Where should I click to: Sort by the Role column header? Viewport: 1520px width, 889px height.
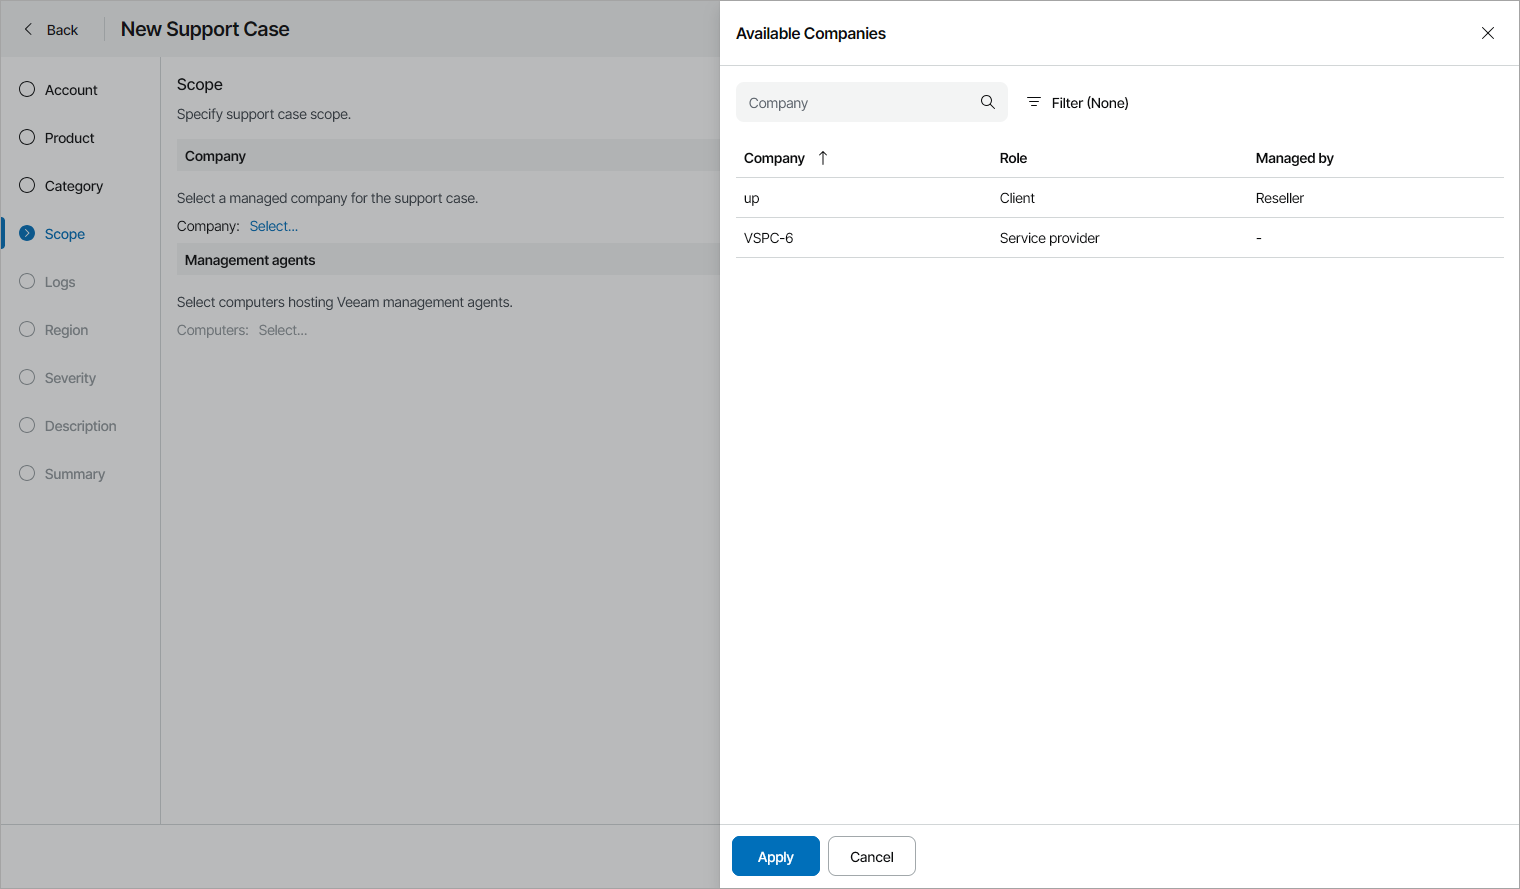tap(1013, 158)
